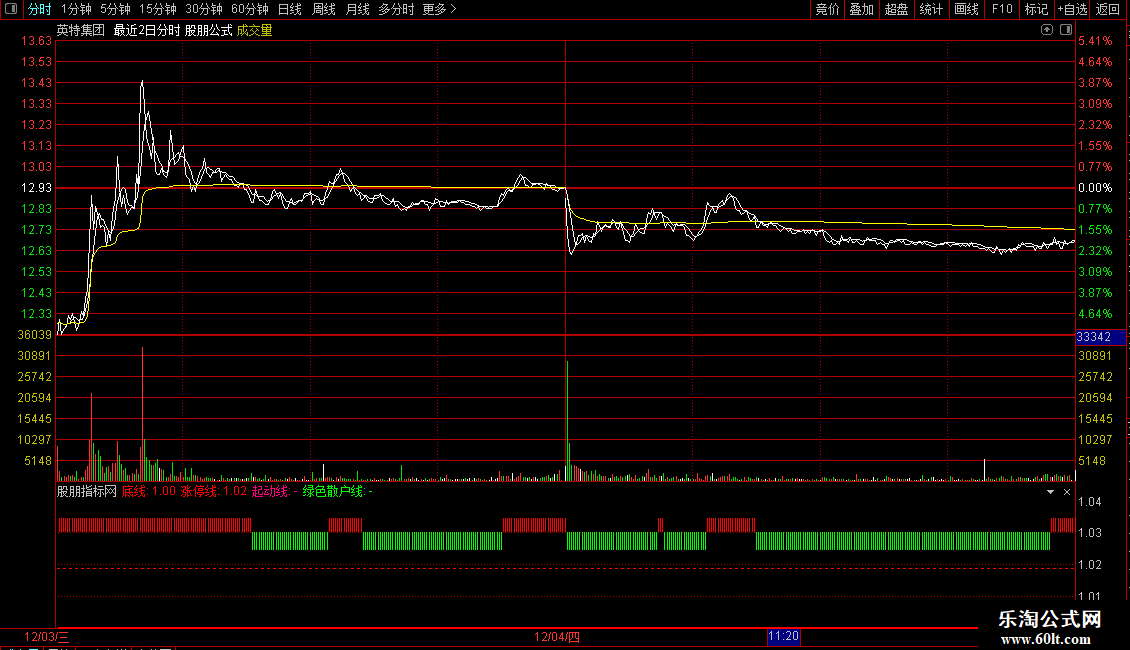Viewport: 1130px width, 650px height.
Task: Expand the 更多 more periods menu
Action: click(x=440, y=9)
